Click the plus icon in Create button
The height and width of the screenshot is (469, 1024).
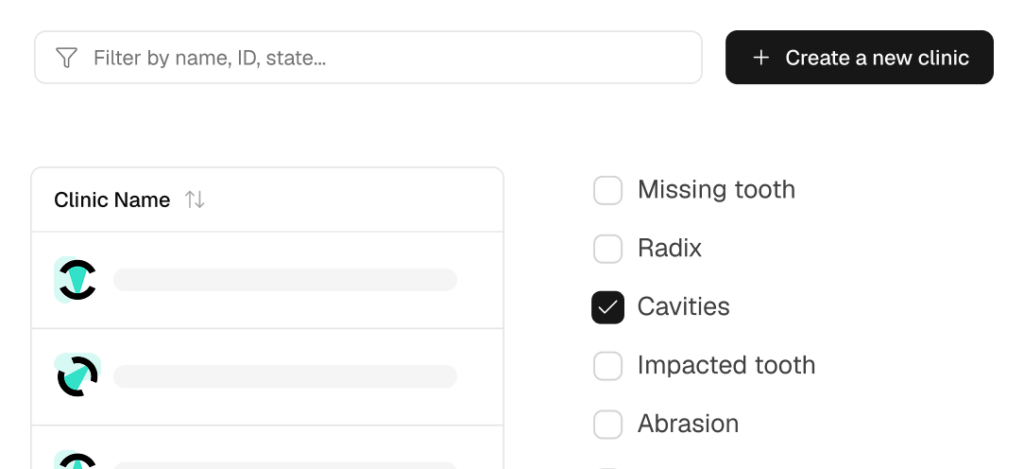(761, 58)
